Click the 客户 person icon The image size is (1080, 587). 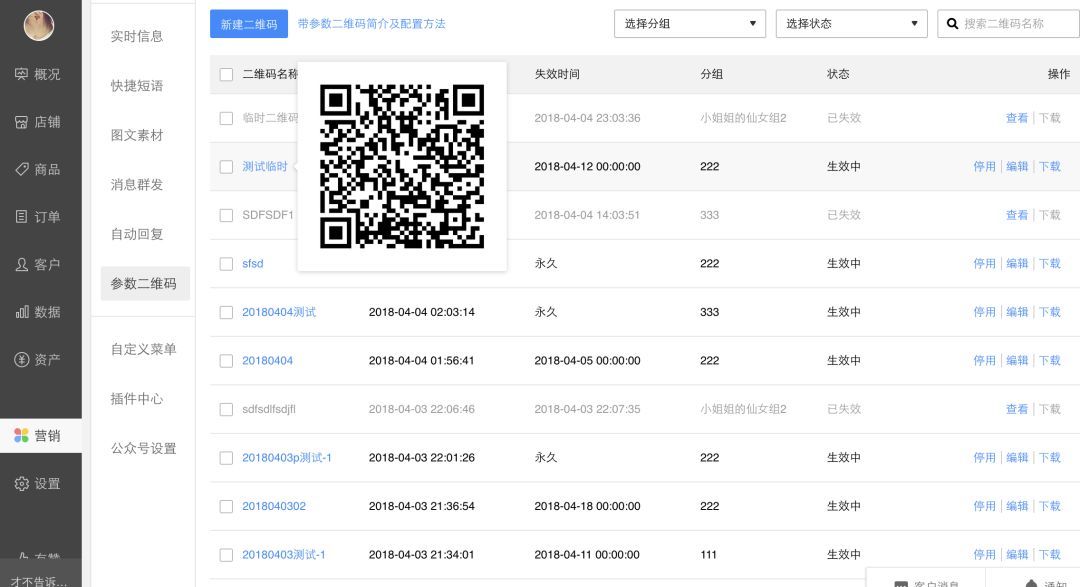(x=21, y=265)
